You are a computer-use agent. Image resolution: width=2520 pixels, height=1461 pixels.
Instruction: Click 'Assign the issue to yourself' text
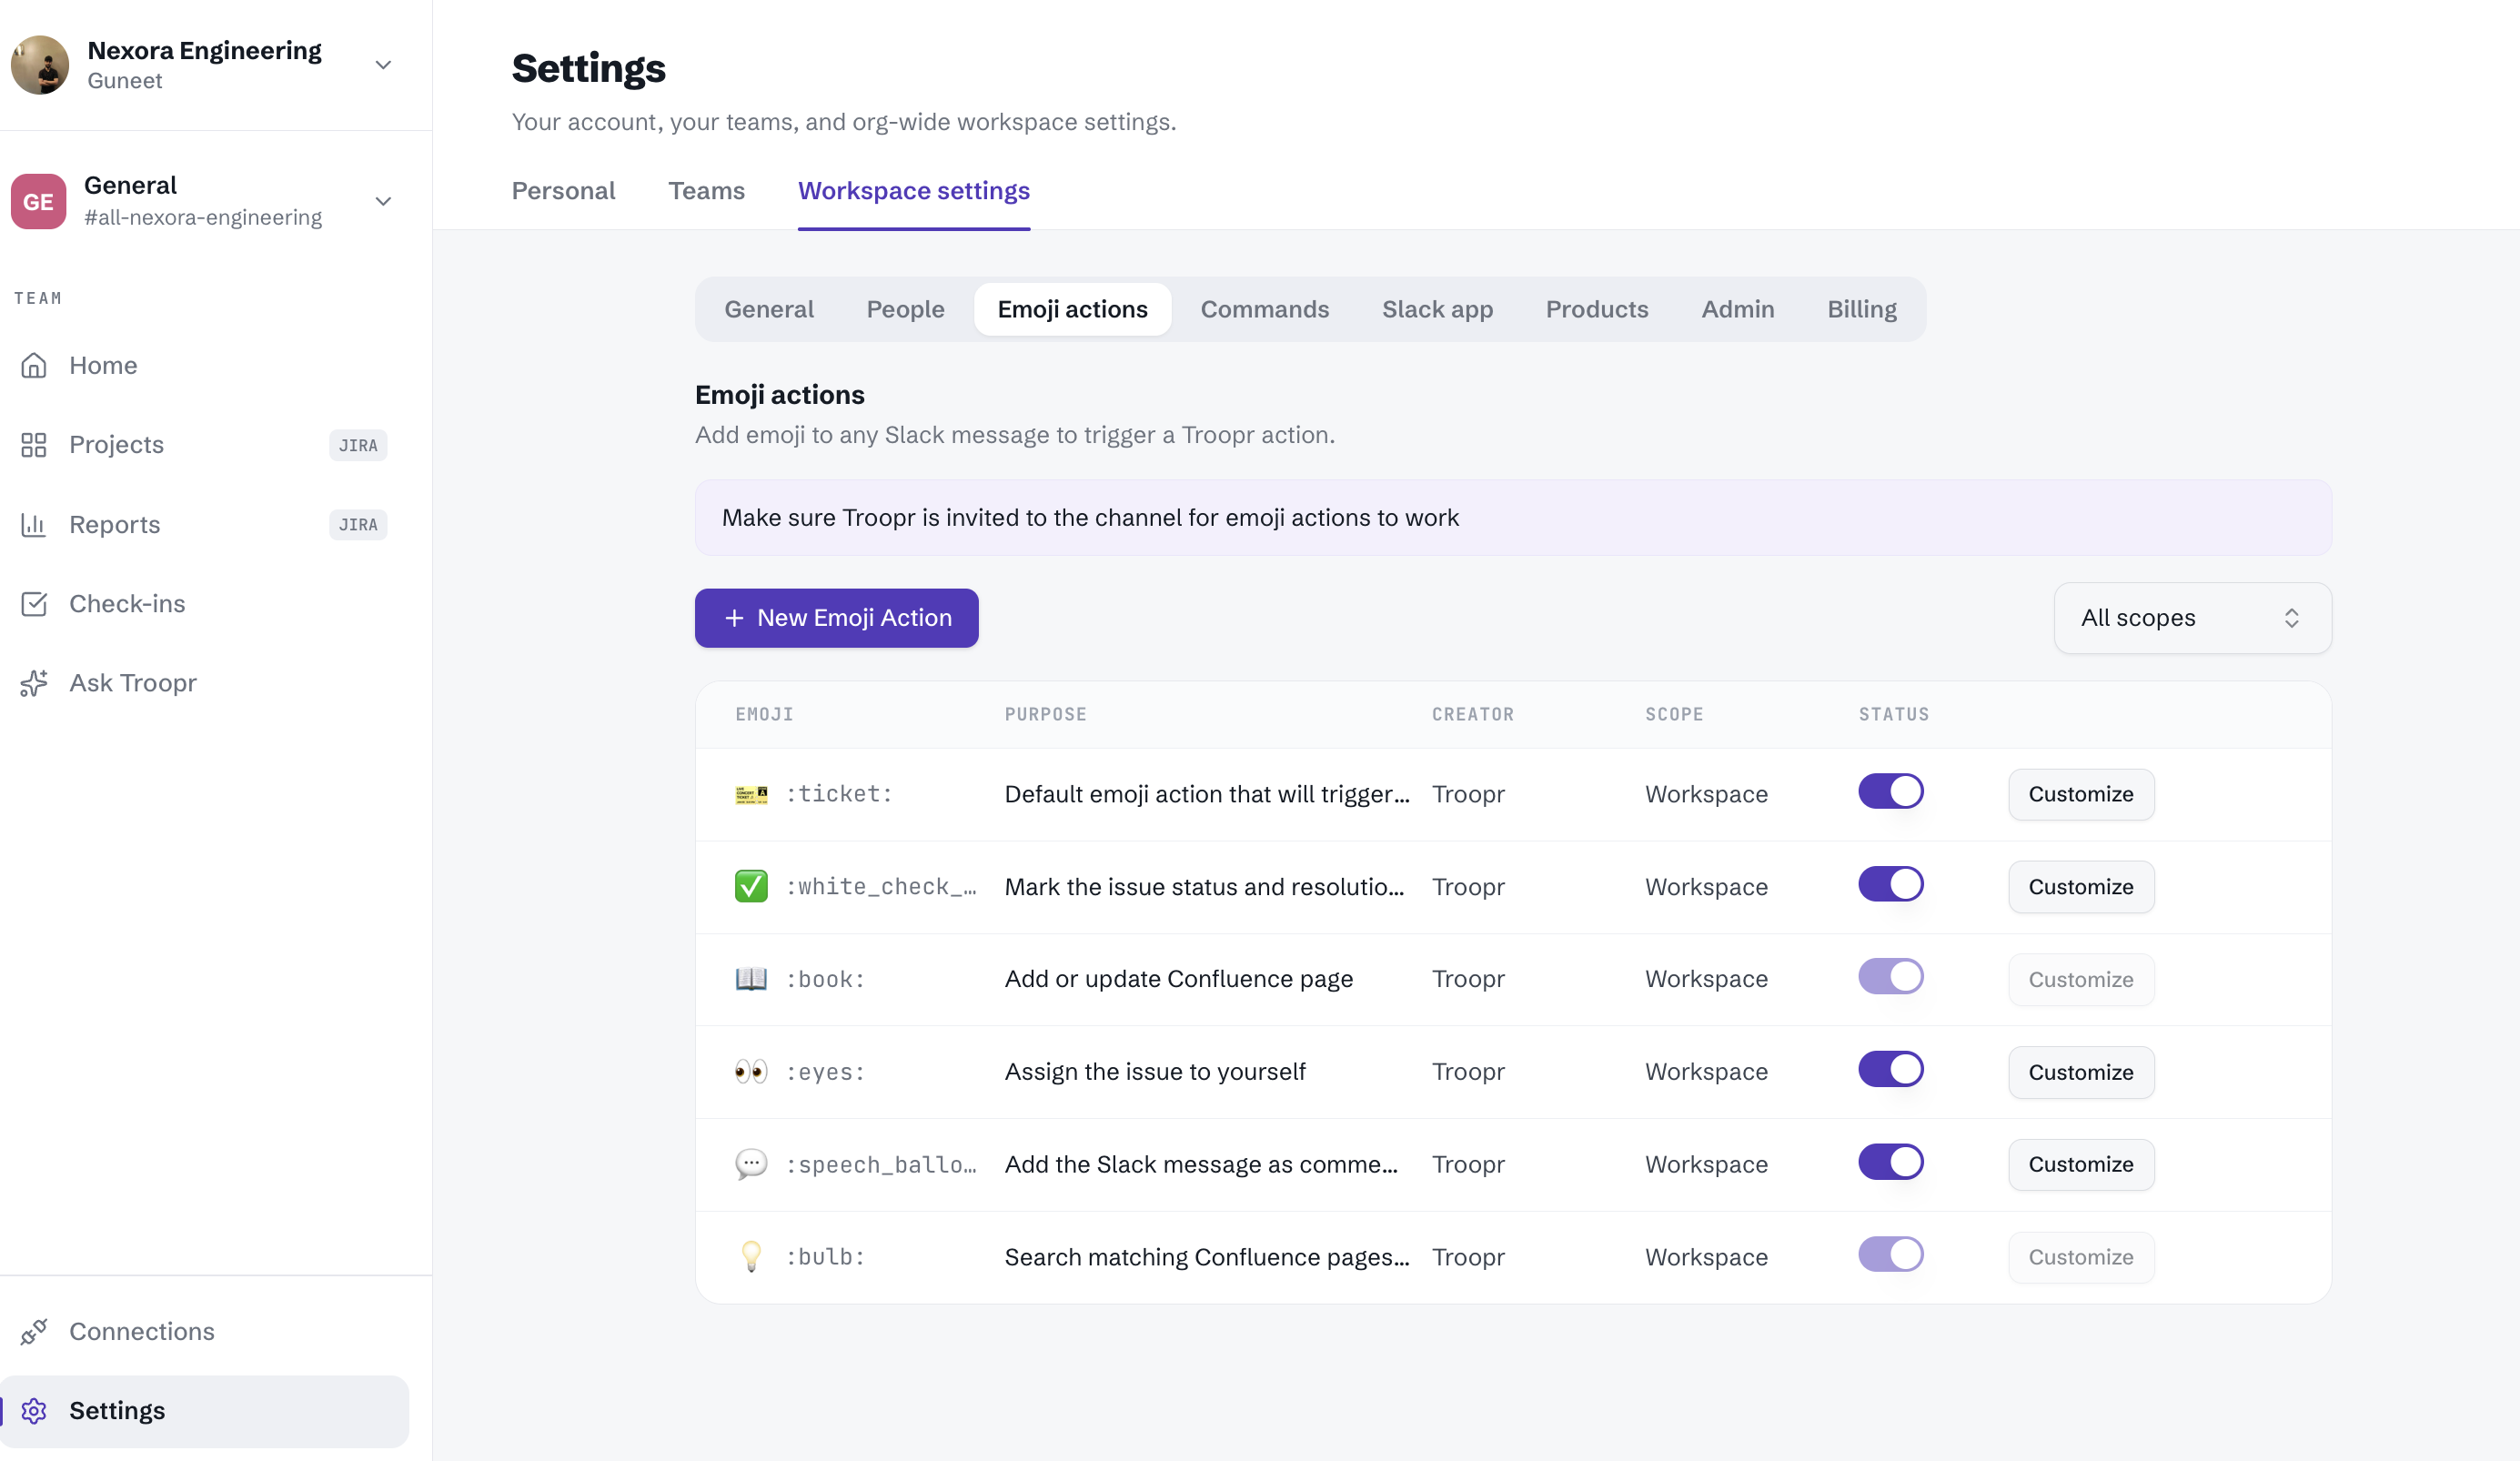coord(1155,1072)
